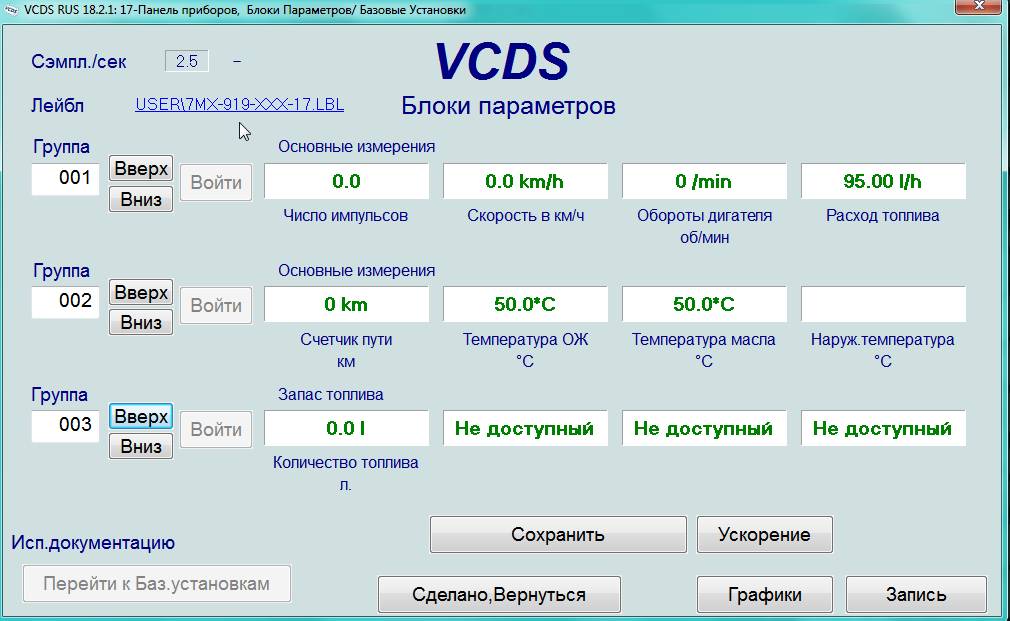Image resolution: width=1010 pixels, height=621 pixels.
Task: Click the group 001 number input field
Action: click(66, 179)
